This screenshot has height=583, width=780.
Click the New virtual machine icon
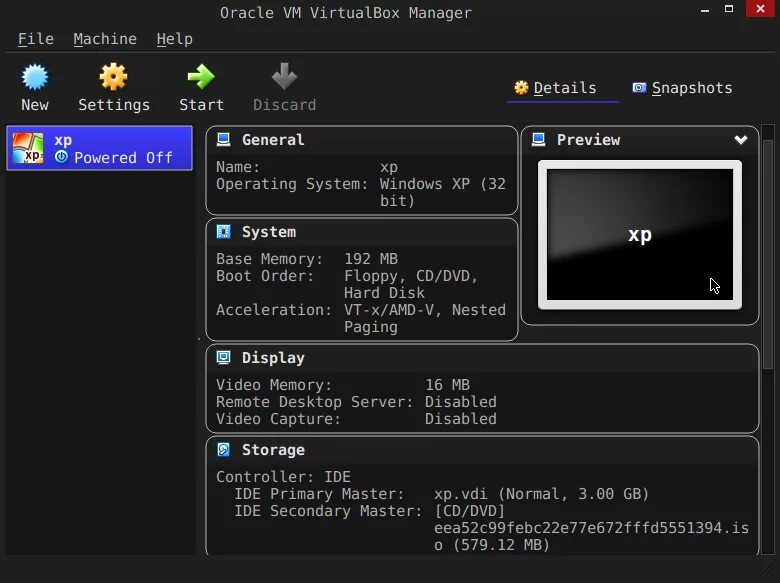click(x=35, y=78)
